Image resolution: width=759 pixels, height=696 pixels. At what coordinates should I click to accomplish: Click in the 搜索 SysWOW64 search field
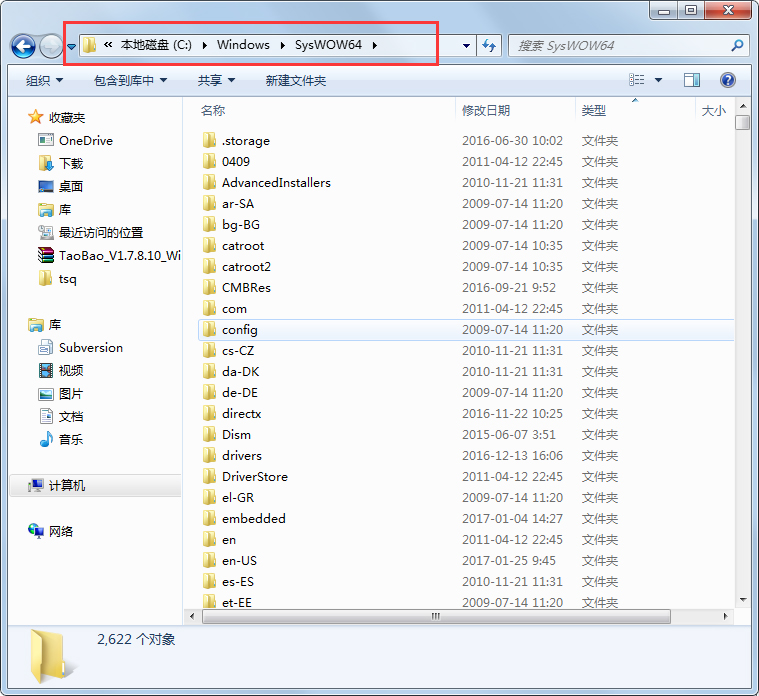[x=620, y=46]
